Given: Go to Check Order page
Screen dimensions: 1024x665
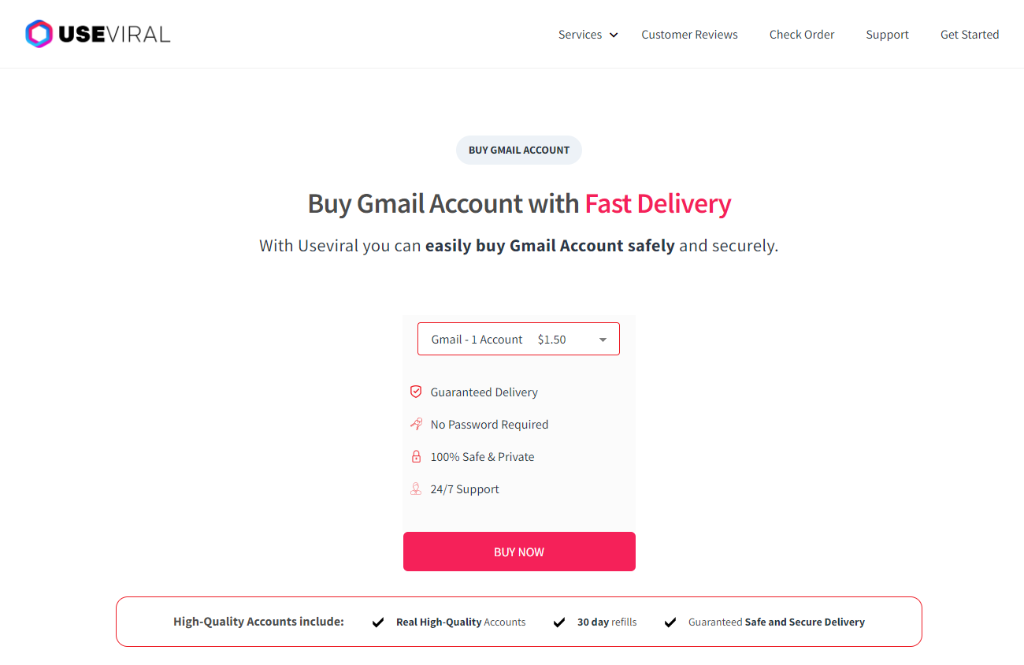Looking at the screenshot, I should tap(801, 35).
